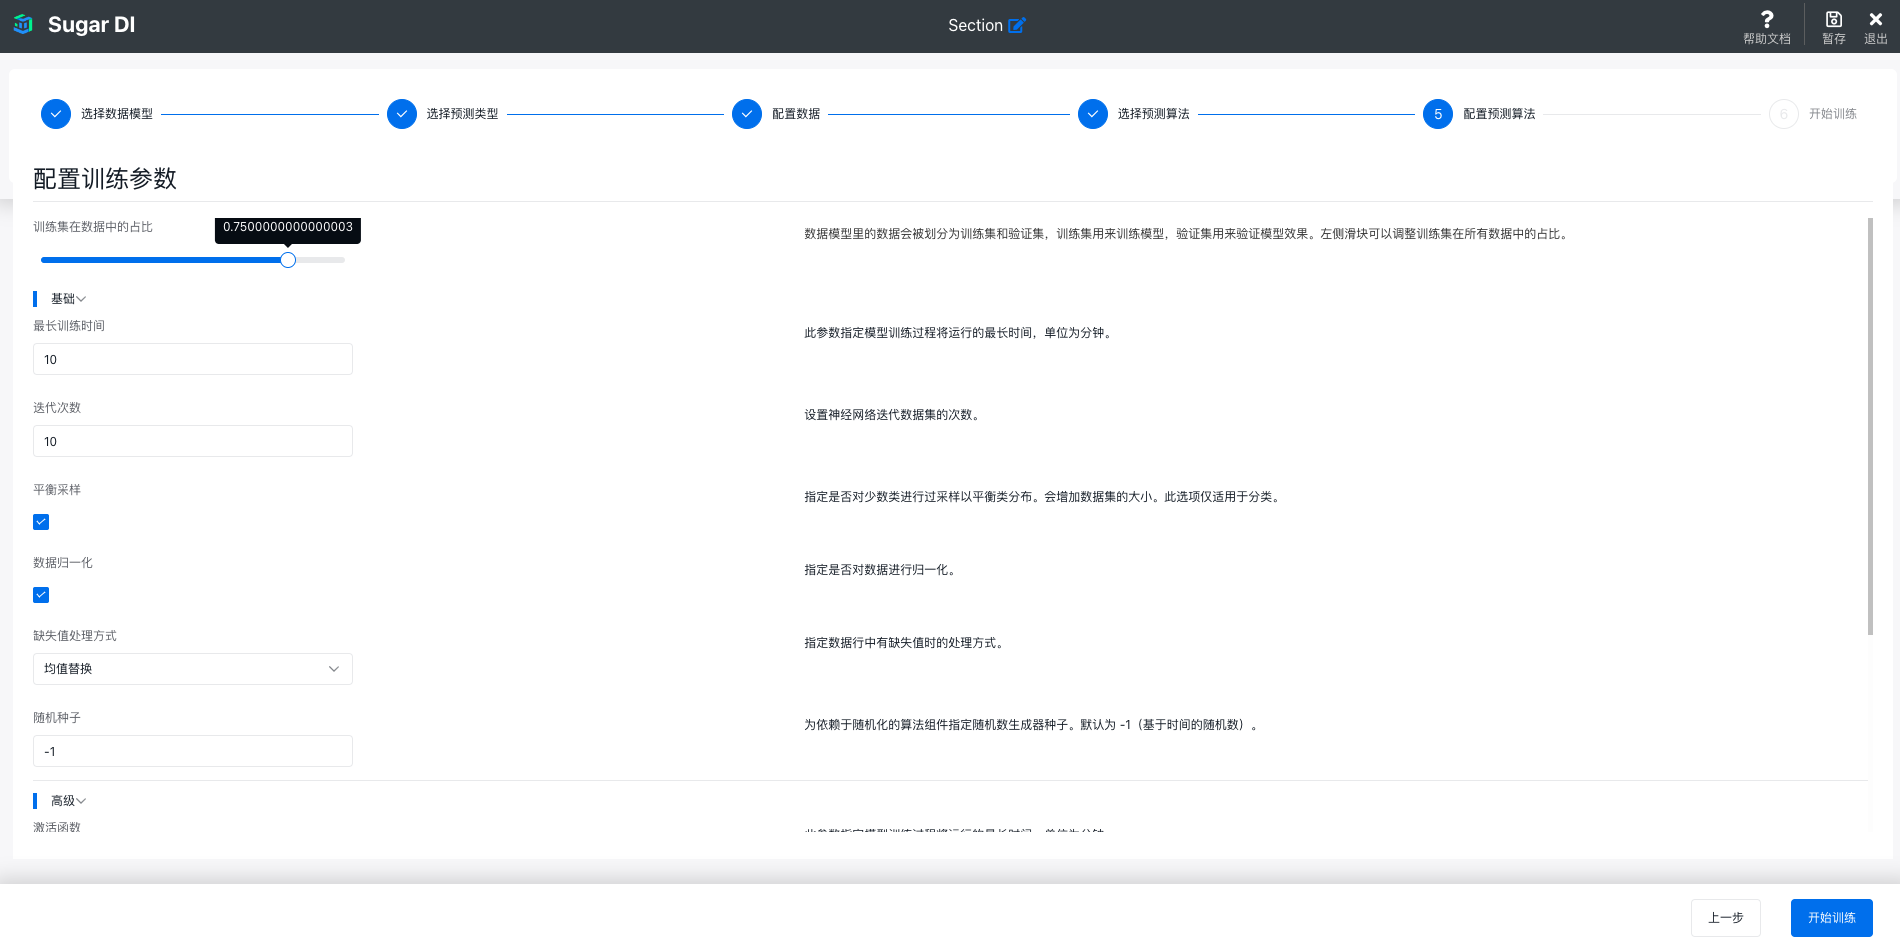Click step 5 circle 配置预测算法

(x=1438, y=114)
